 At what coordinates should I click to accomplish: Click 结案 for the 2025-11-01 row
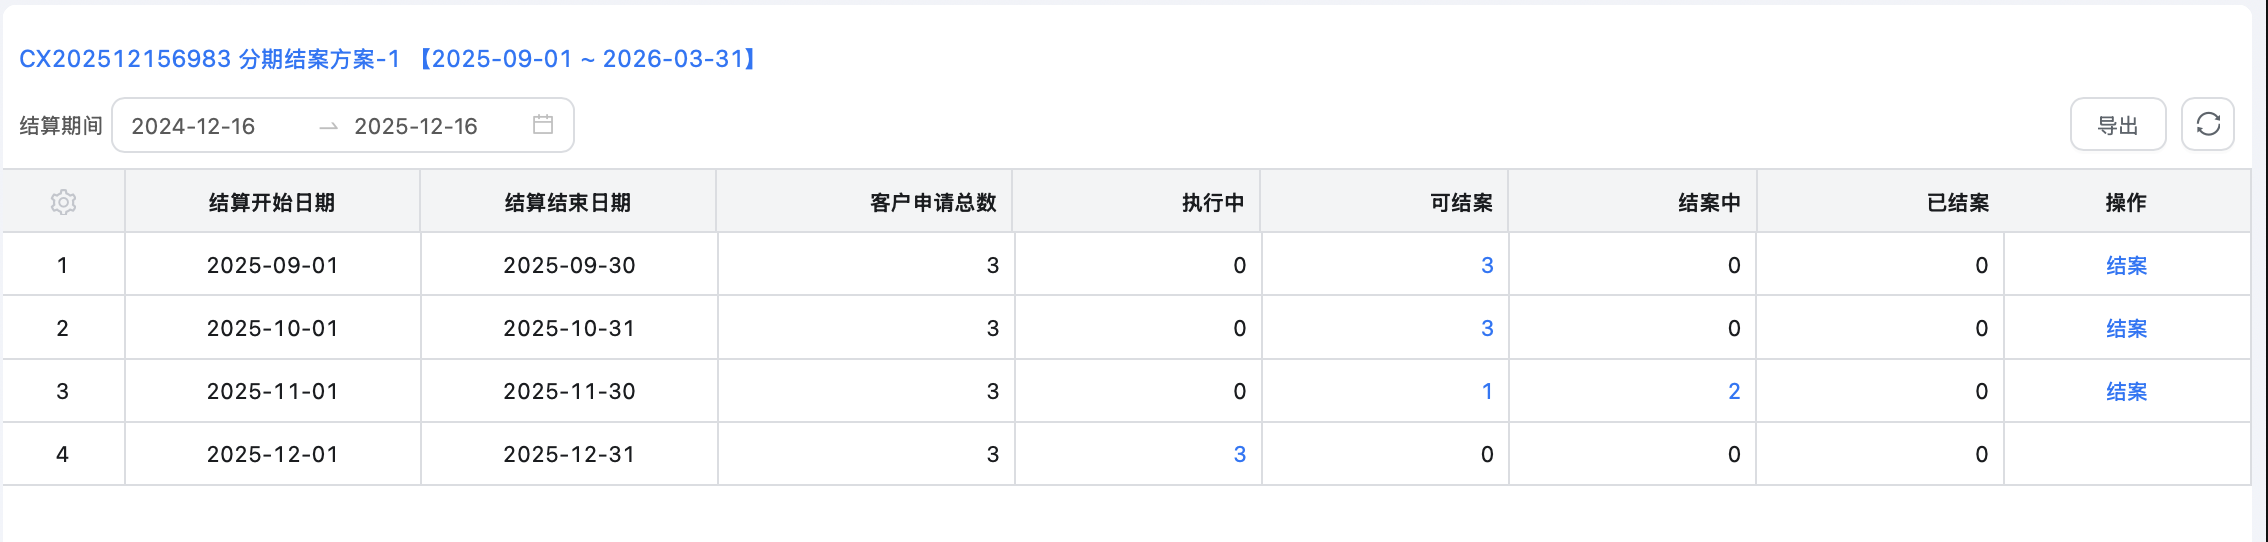2126,392
